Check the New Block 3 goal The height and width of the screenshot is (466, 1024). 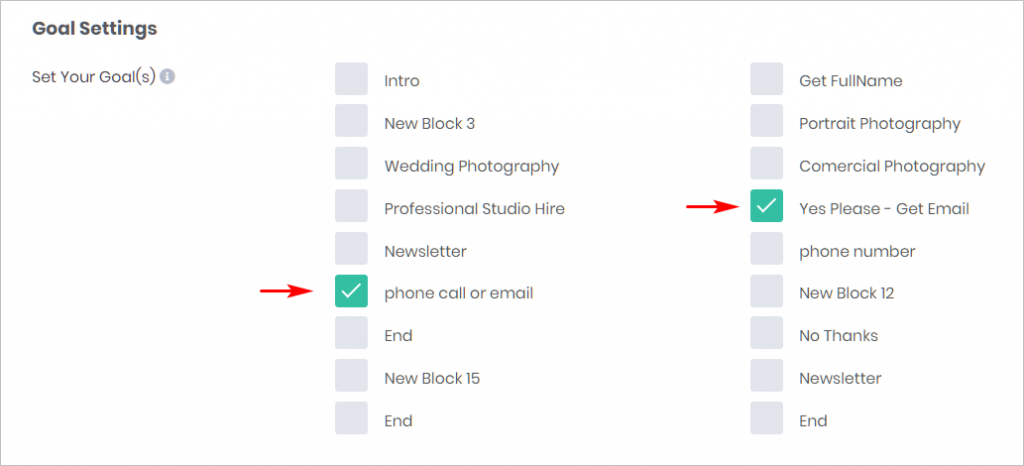tap(351, 121)
